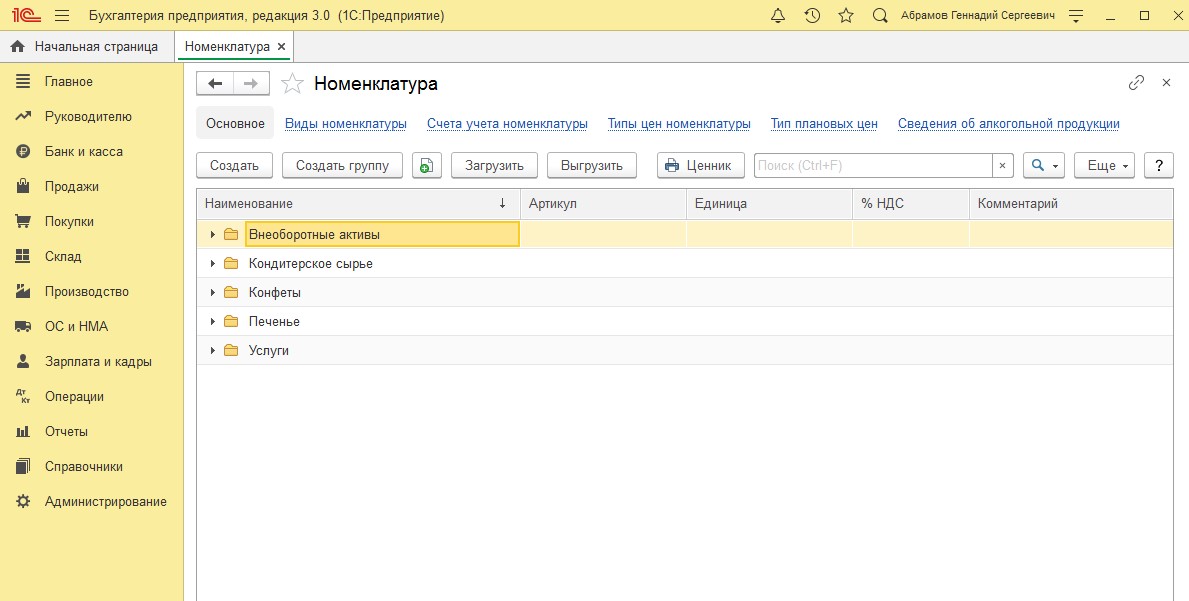Add Номенклатура to favorites with star
This screenshot has height=601, width=1189.
(292, 84)
